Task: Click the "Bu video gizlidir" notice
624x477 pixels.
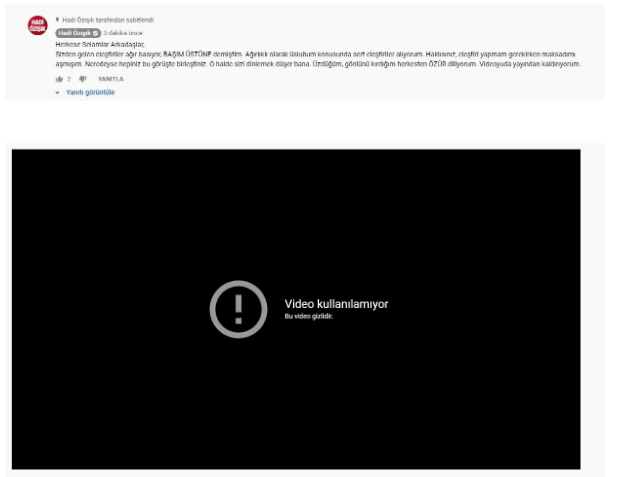Action: (308, 316)
